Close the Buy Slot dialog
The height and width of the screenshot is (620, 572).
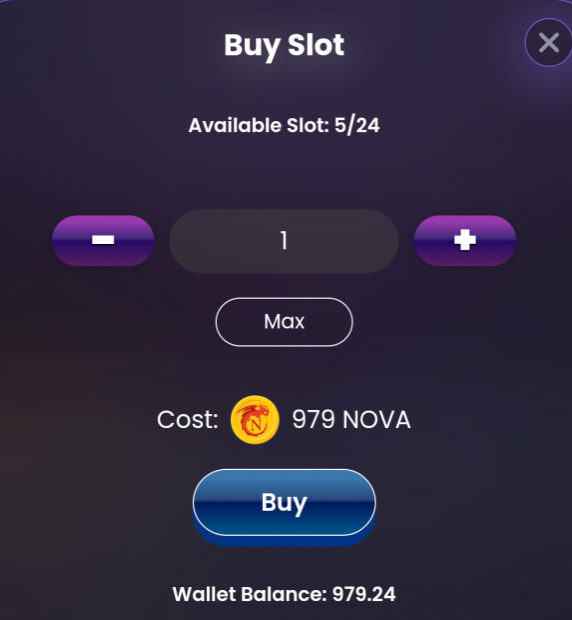click(x=548, y=42)
